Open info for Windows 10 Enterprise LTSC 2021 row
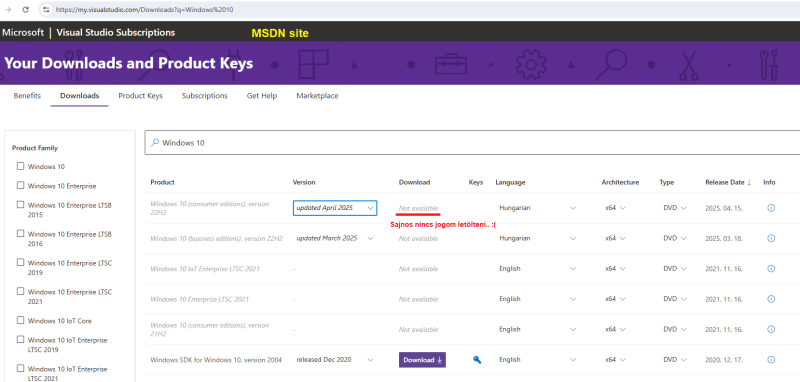Image resolution: width=800 pixels, height=382 pixels. tap(771, 299)
